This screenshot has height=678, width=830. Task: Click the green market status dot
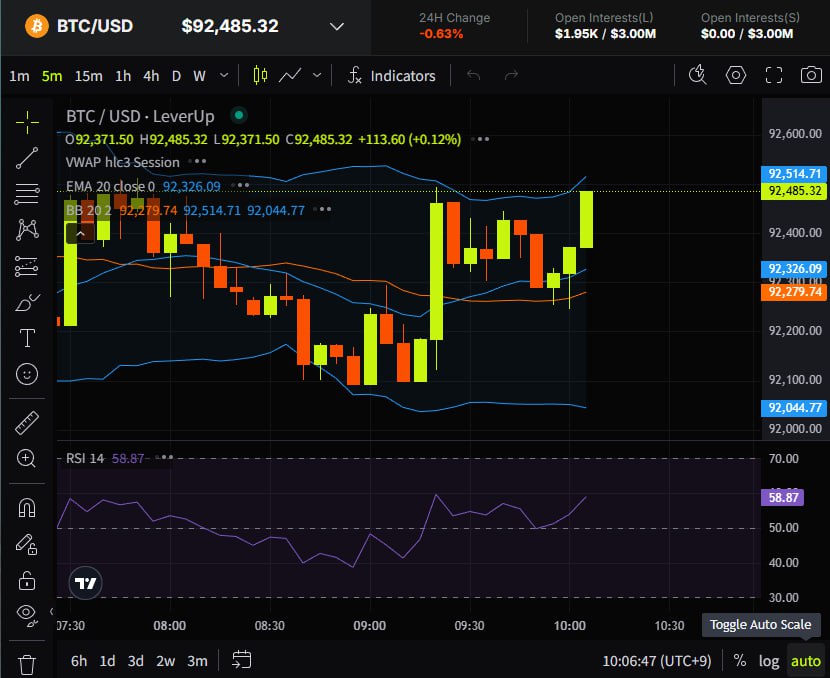click(x=239, y=115)
